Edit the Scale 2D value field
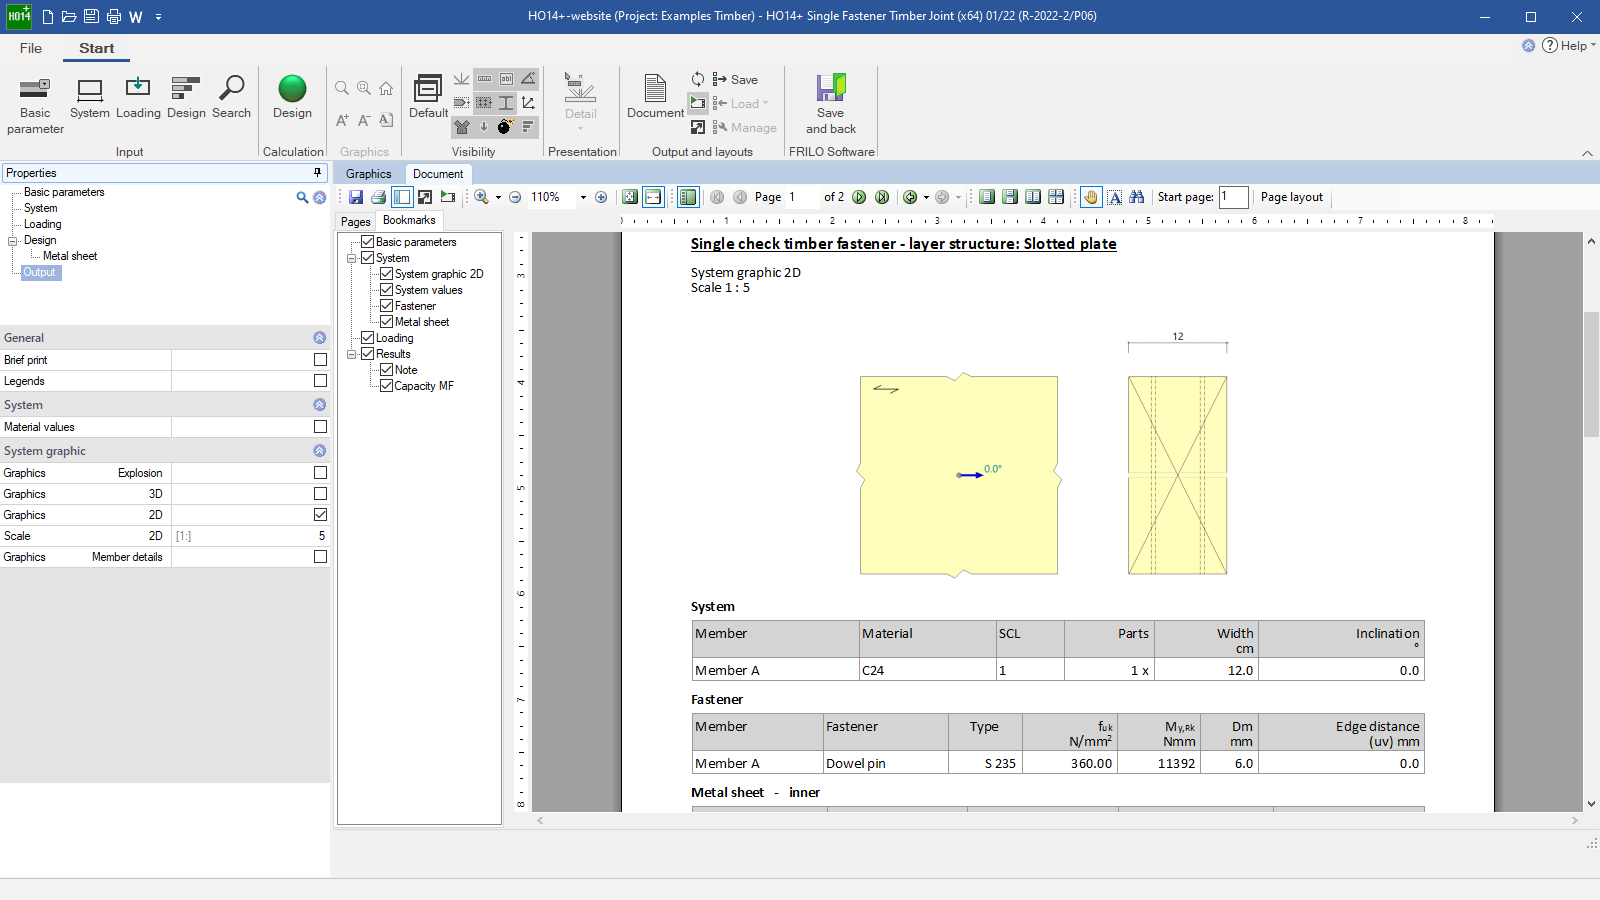1600x900 pixels. tap(250, 536)
